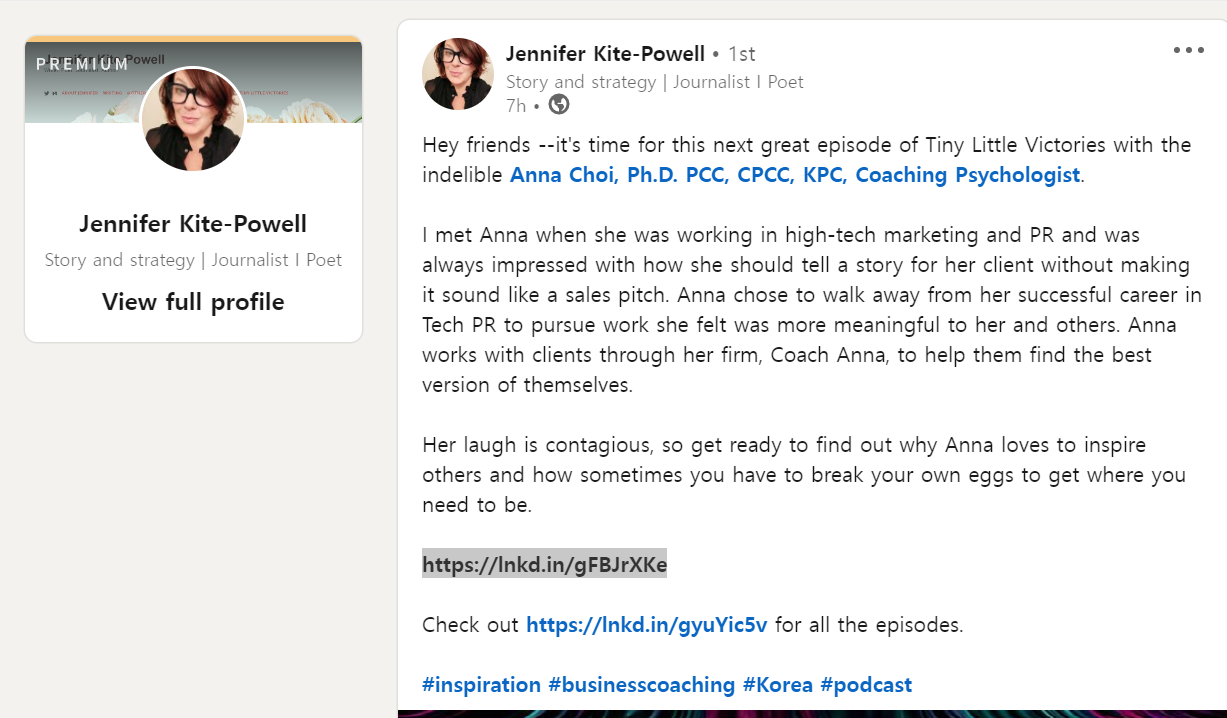The image size is (1227, 718).
Task: Open Jennifer Kite-Powell name in sidebar card
Action: [x=193, y=224]
